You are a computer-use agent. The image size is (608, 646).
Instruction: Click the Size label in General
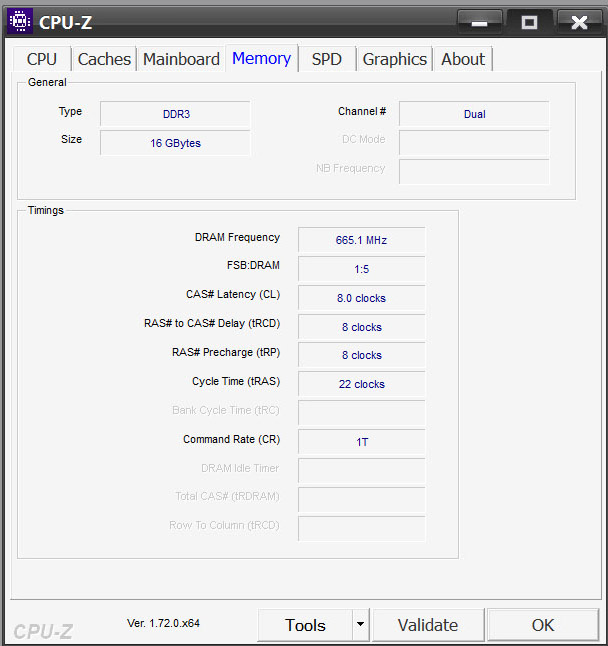(71, 139)
